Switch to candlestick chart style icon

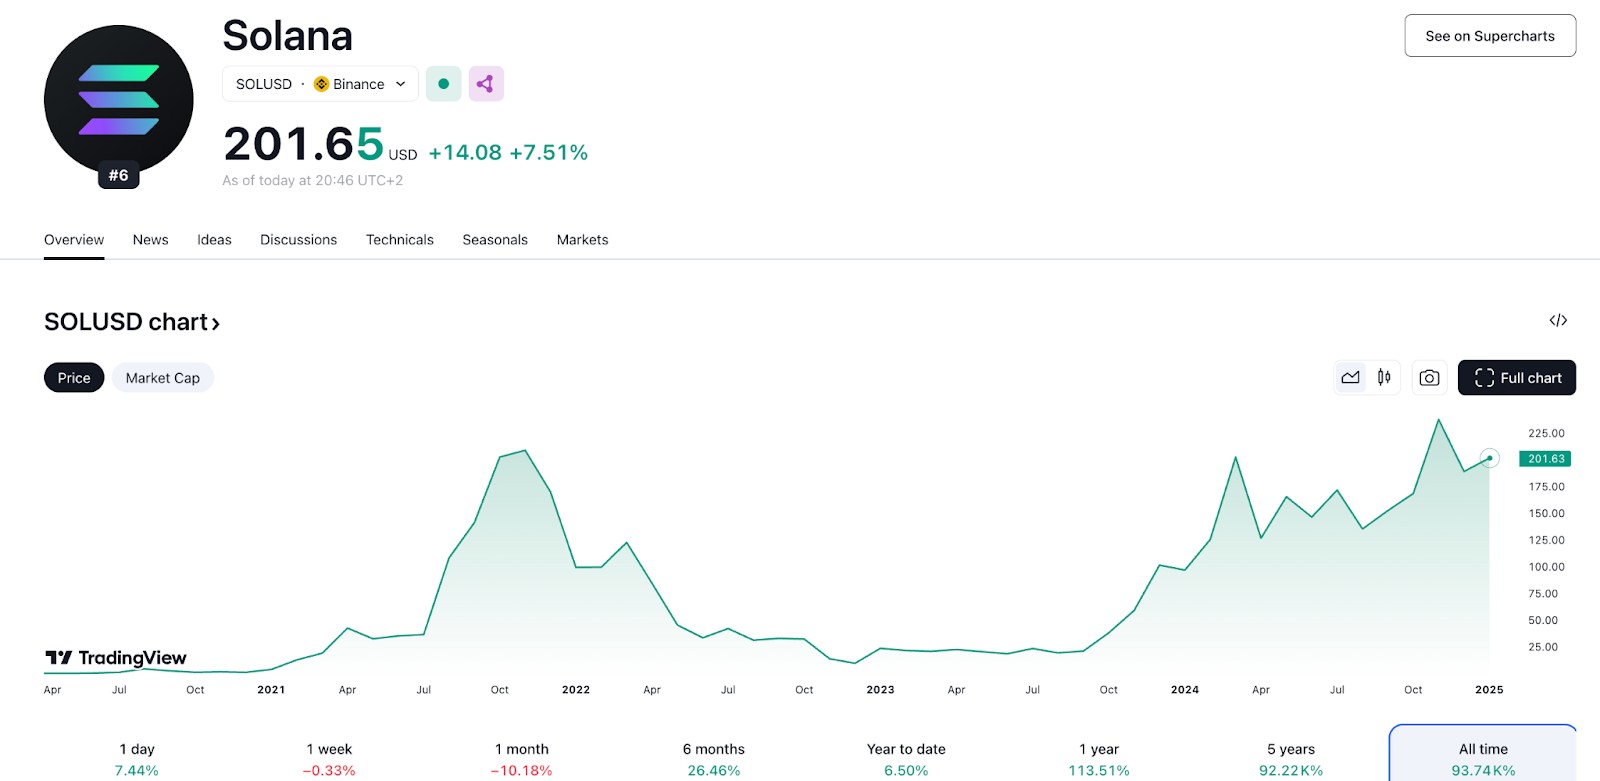pyautogui.click(x=1384, y=378)
